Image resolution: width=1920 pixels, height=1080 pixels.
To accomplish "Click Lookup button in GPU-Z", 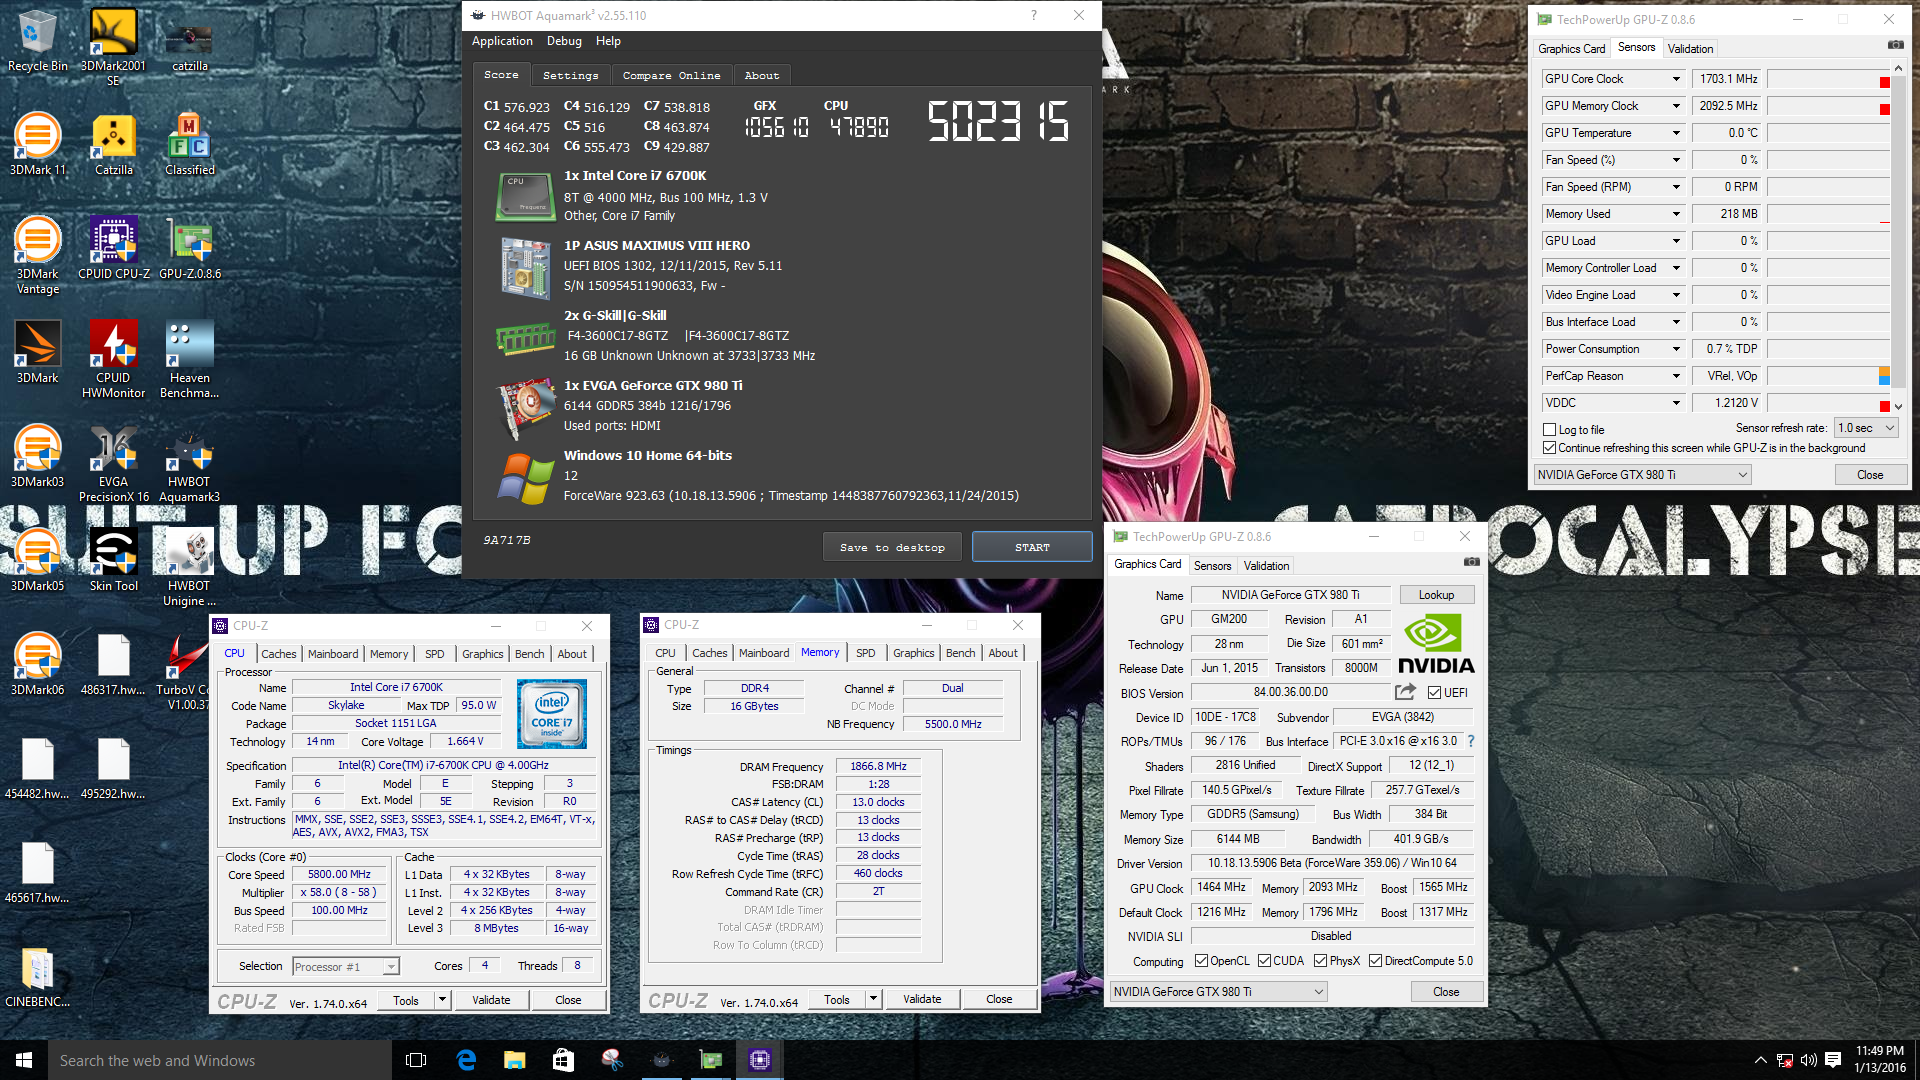I will pyautogui.click(x=1436, y=595).
